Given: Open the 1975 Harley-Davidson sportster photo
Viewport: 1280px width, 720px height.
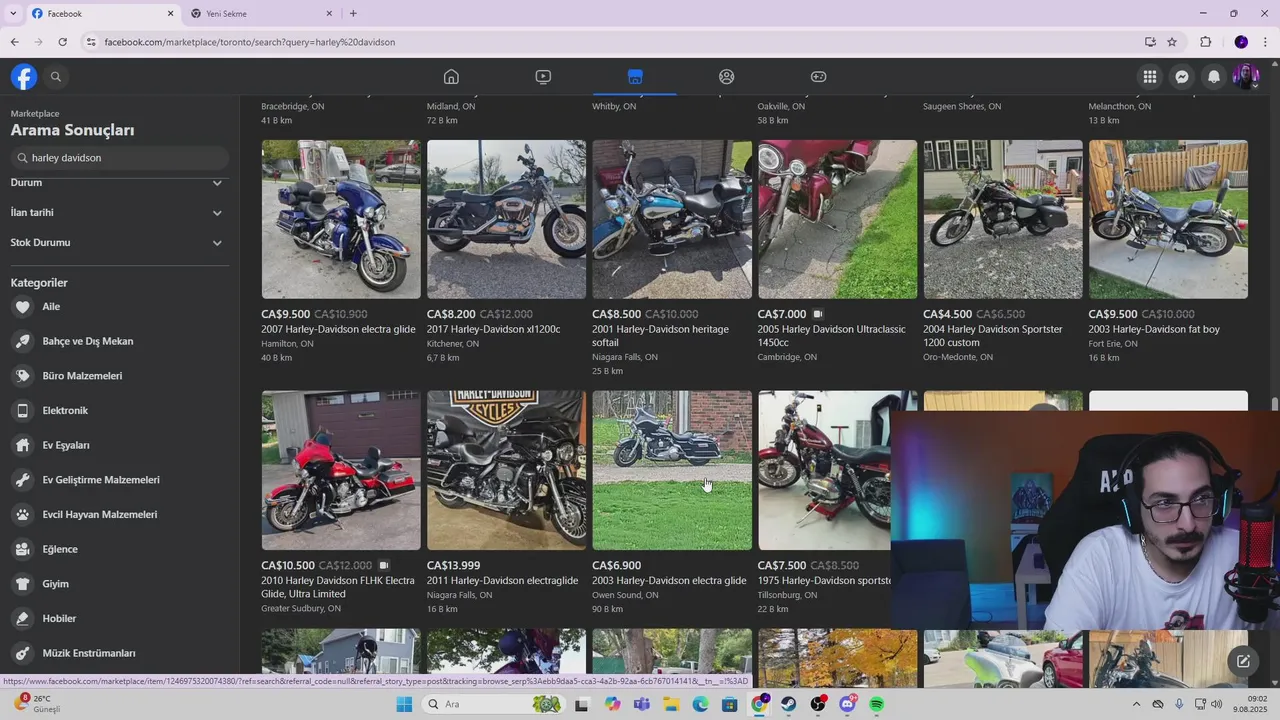Looking at the screenshot, I should click(824, 470).
